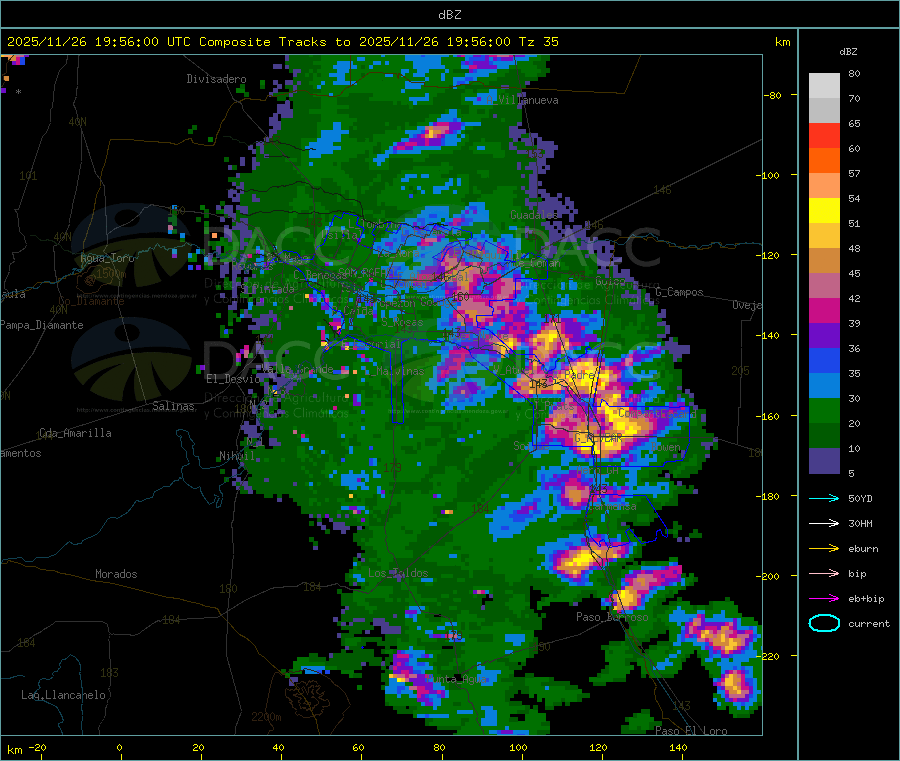
Task: Click the -120 km tick on the right axis
Action: pyautogui.click(x=768, y=255)
